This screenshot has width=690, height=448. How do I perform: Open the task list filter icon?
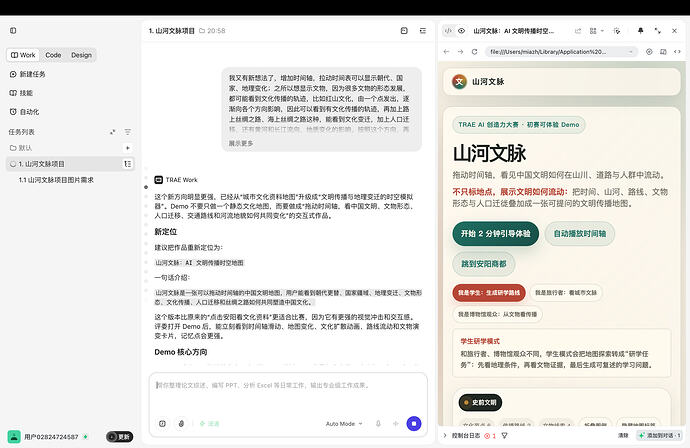click(128, 132)
